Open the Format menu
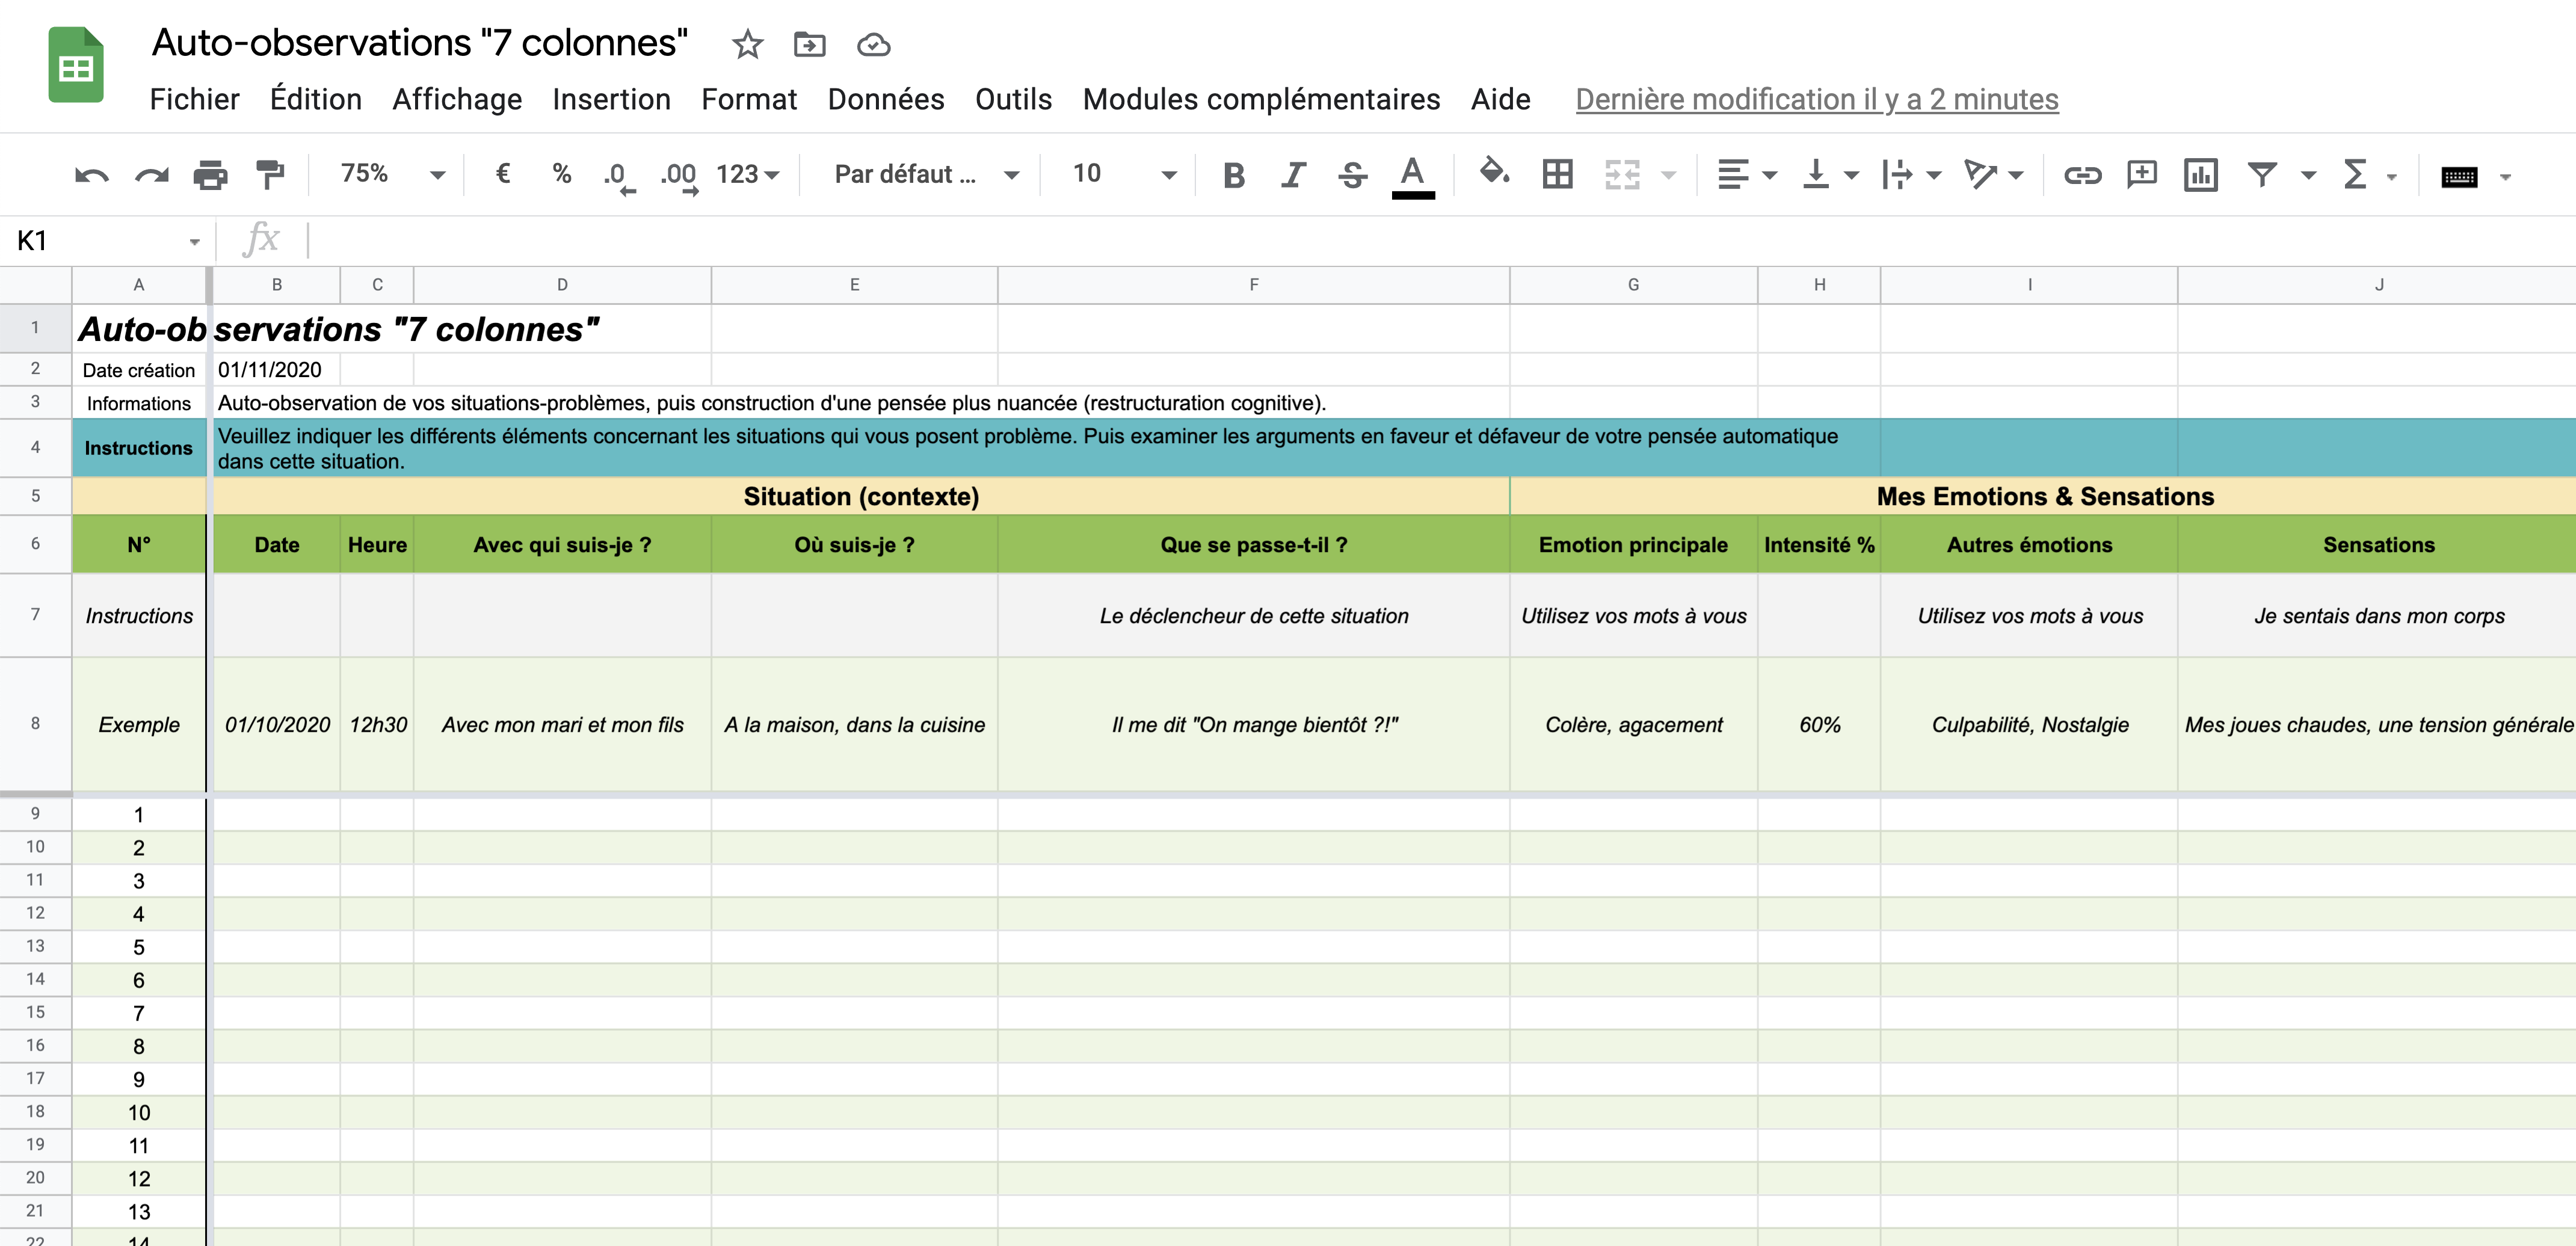The image size is (2576, 1246). click(x=749, y=99)
